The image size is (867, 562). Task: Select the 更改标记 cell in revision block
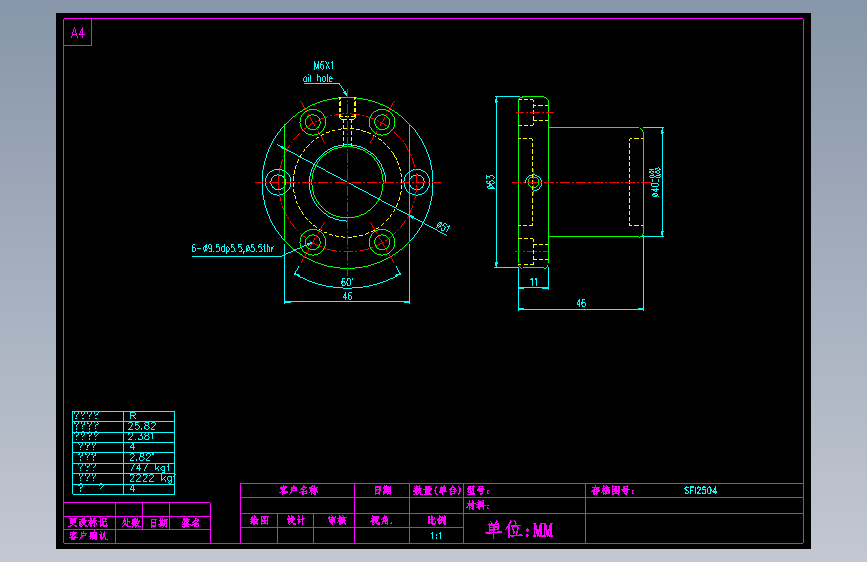click(x=88, y=523)
